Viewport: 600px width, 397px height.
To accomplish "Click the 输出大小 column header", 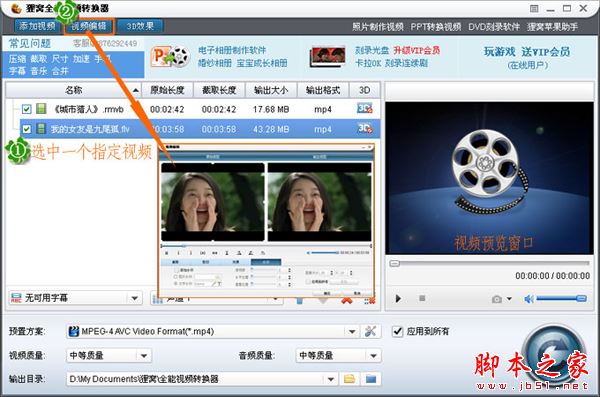I will click(271, 90).
